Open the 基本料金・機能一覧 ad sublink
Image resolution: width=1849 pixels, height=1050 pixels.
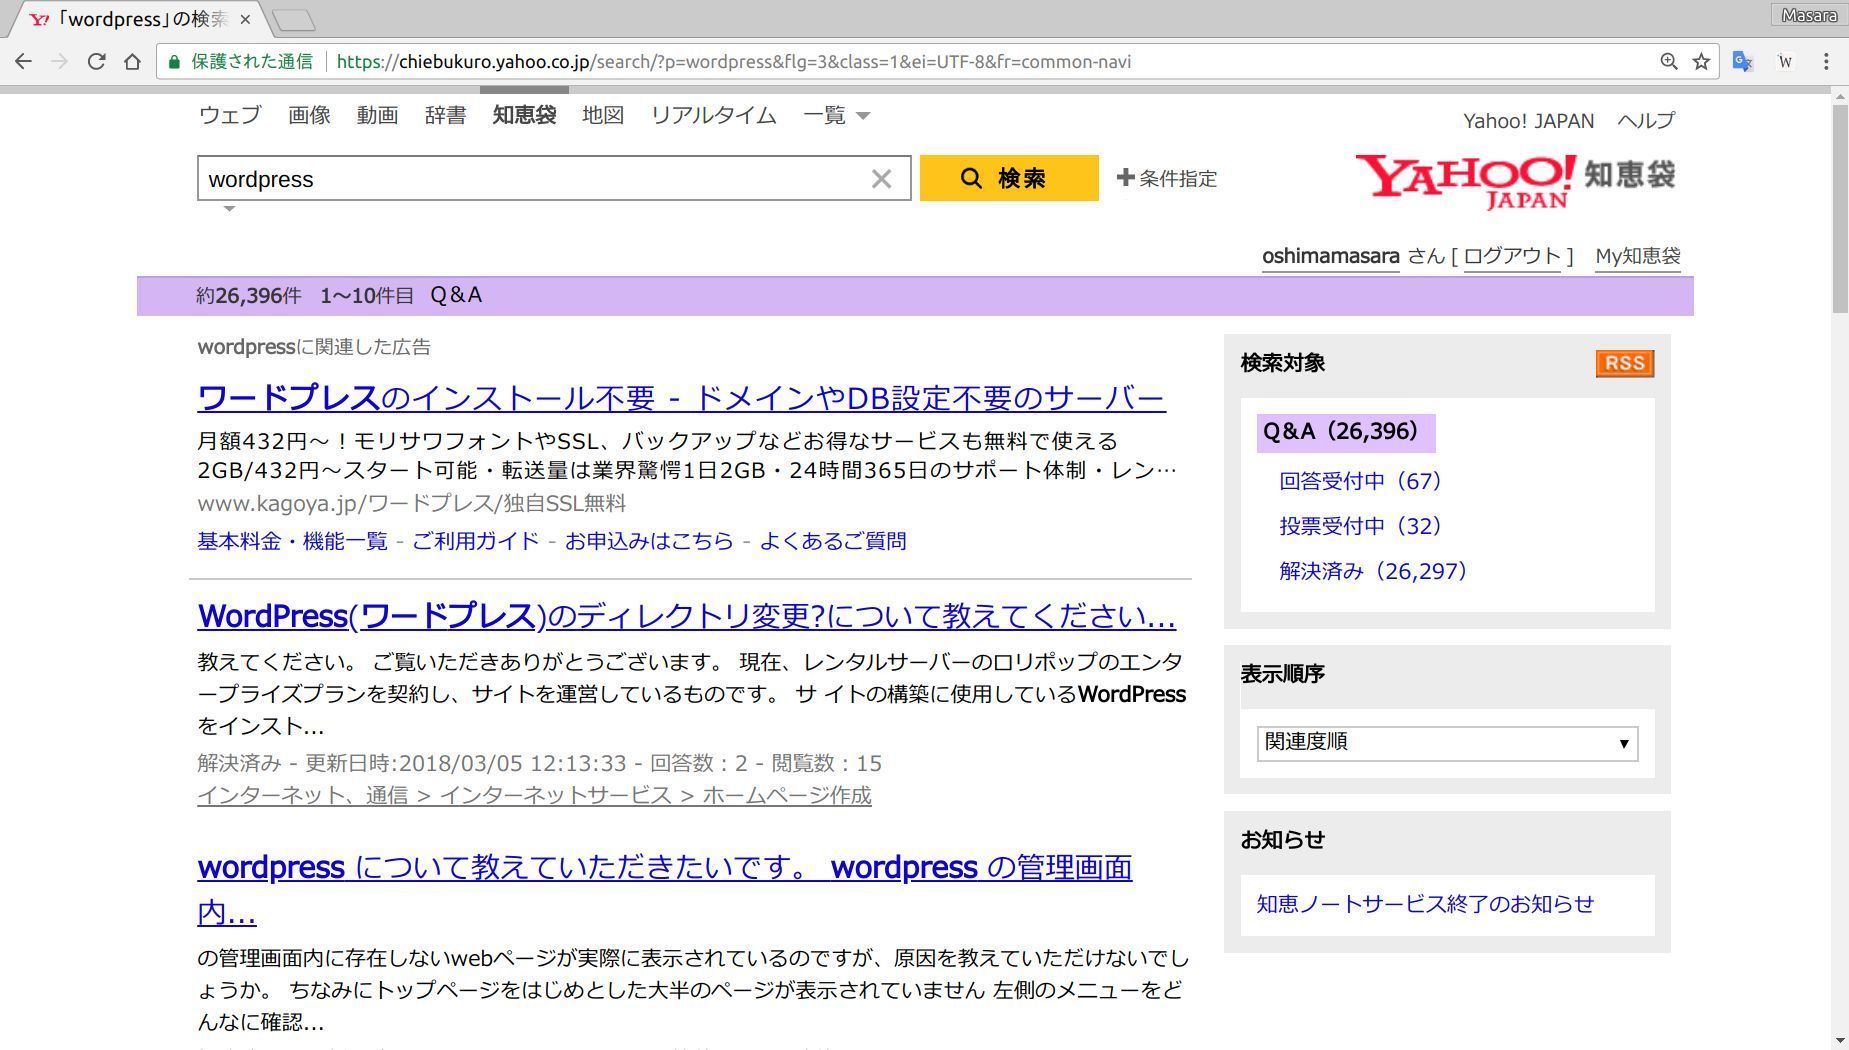292,541
